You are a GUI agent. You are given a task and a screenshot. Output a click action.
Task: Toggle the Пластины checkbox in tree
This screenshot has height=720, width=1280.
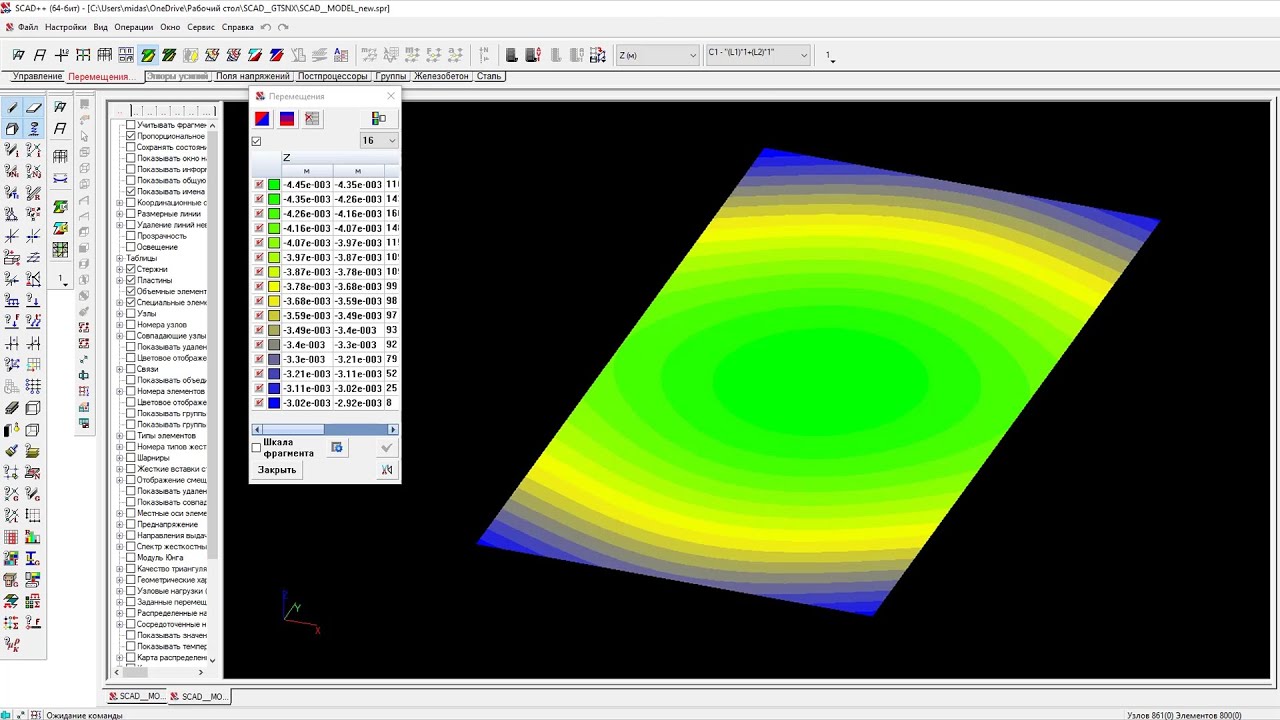pos(131,280)
